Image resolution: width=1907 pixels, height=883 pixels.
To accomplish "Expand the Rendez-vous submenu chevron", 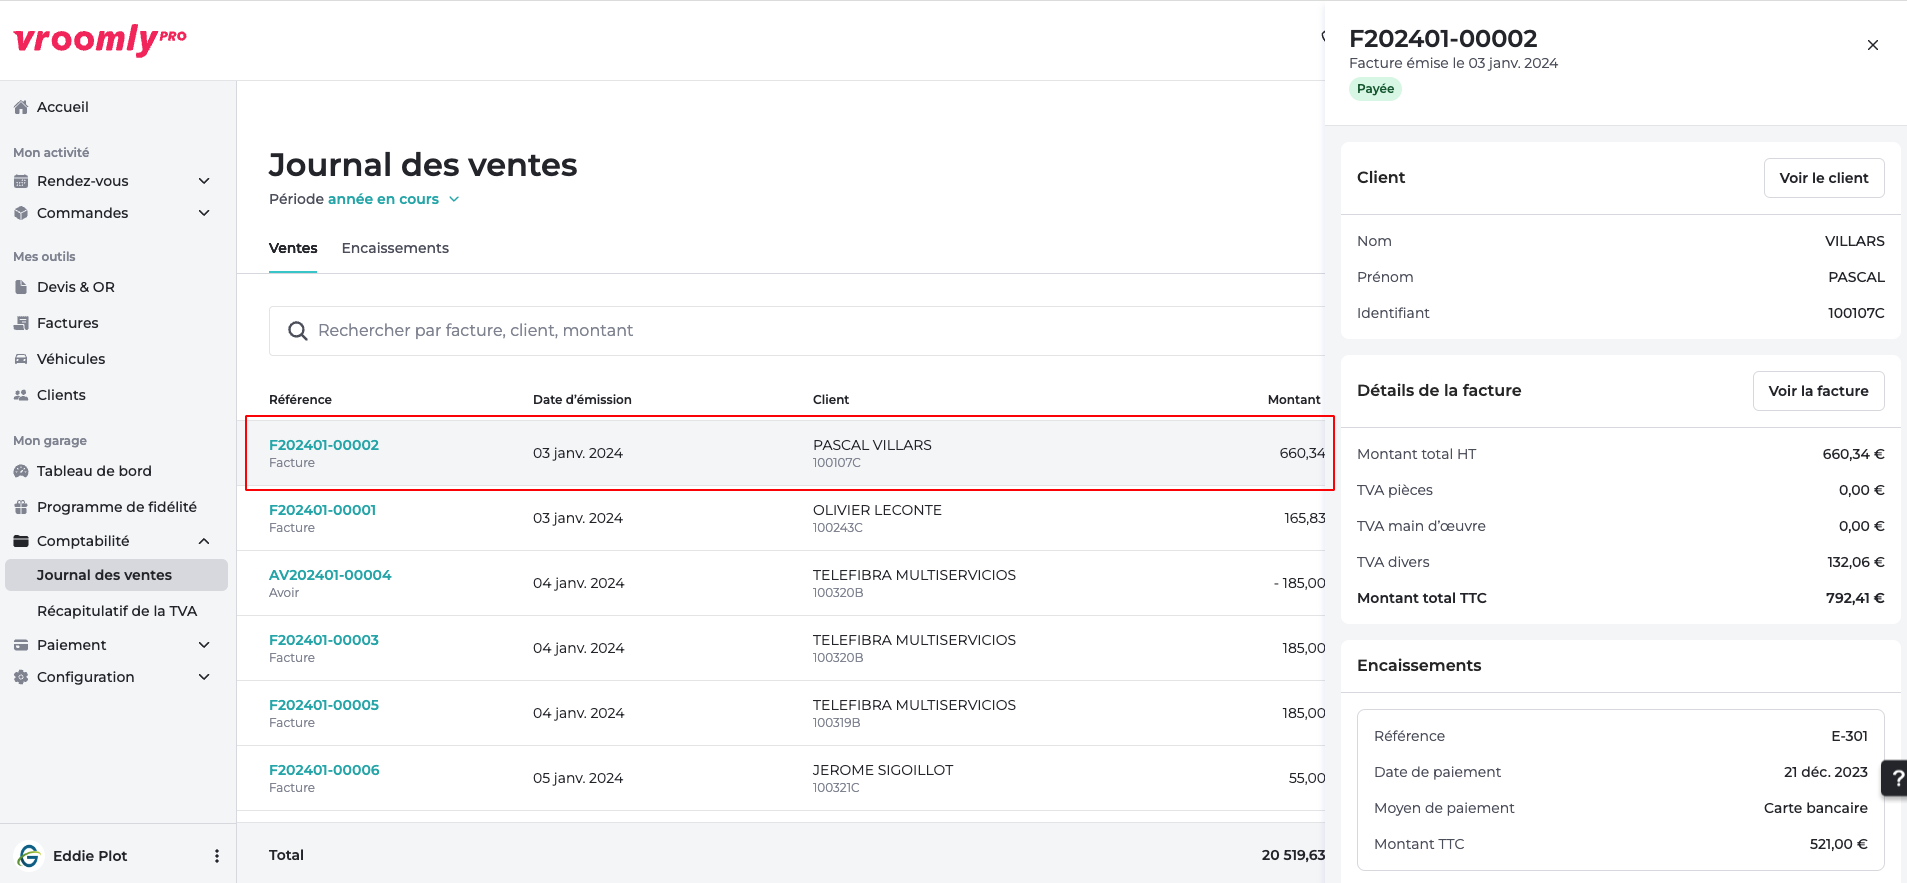I will click(x=204, y=181).
